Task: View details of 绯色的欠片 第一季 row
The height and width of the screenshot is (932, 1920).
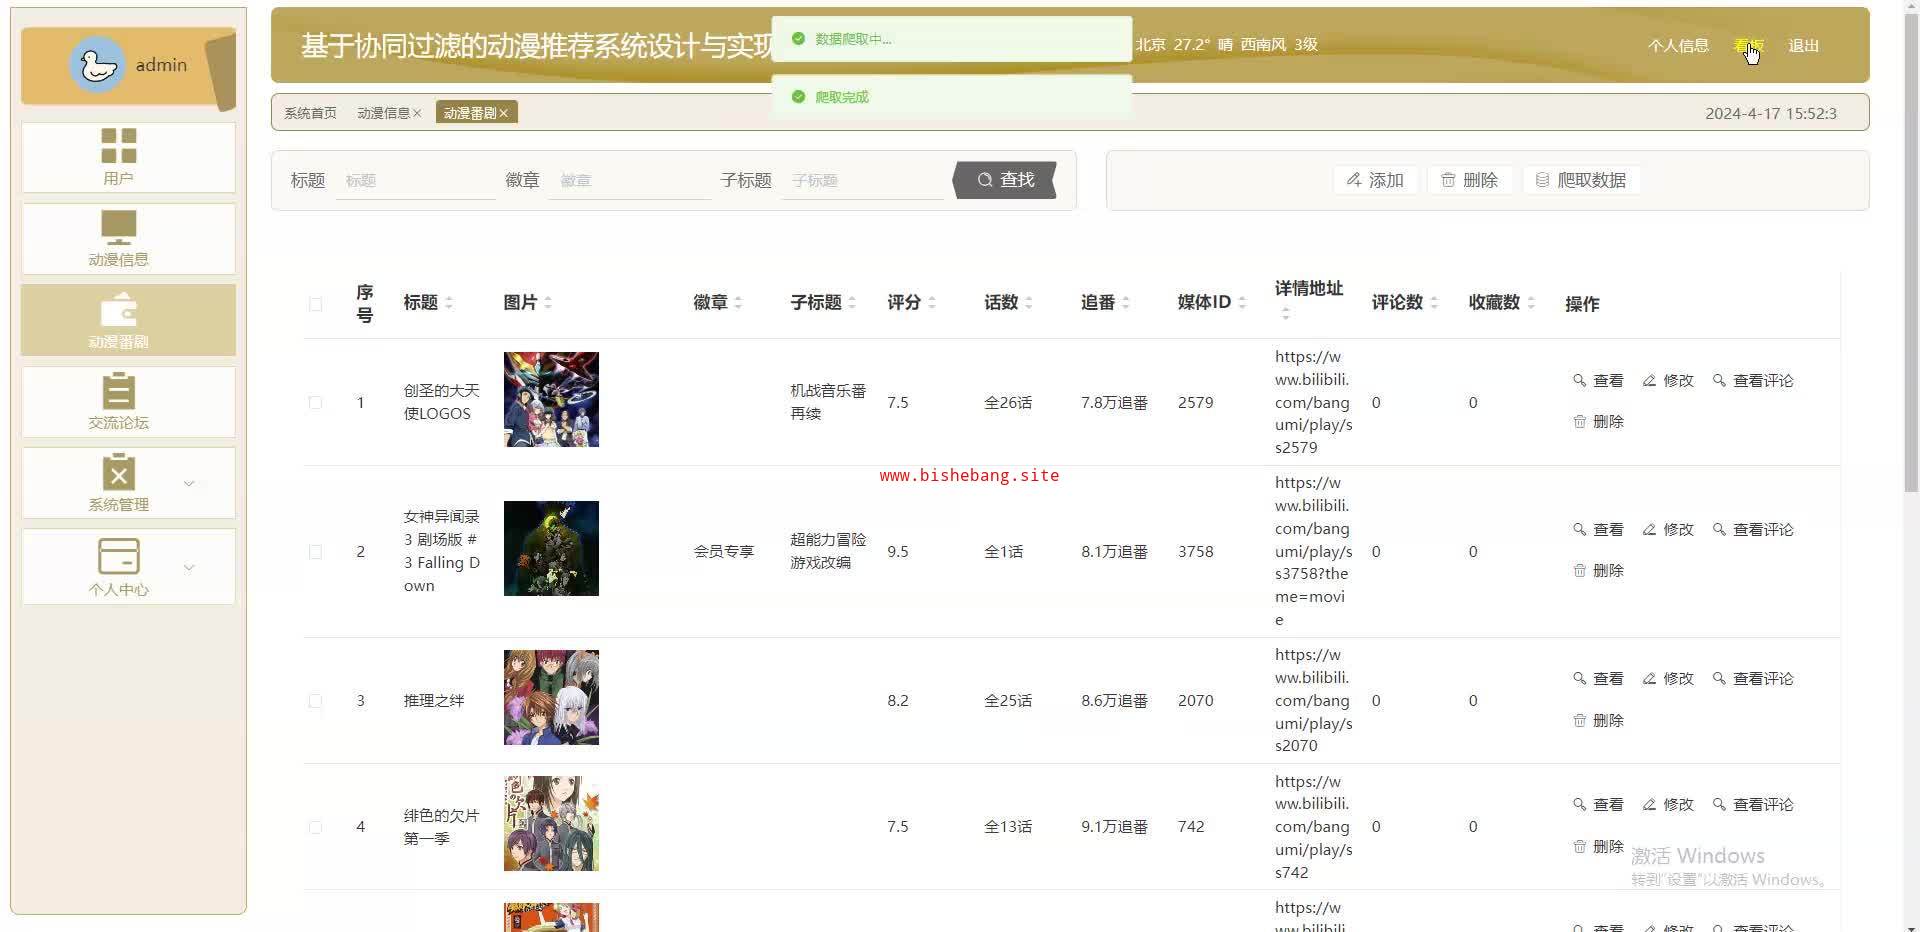Action: pyautogui.click(x=1598, y=804)
